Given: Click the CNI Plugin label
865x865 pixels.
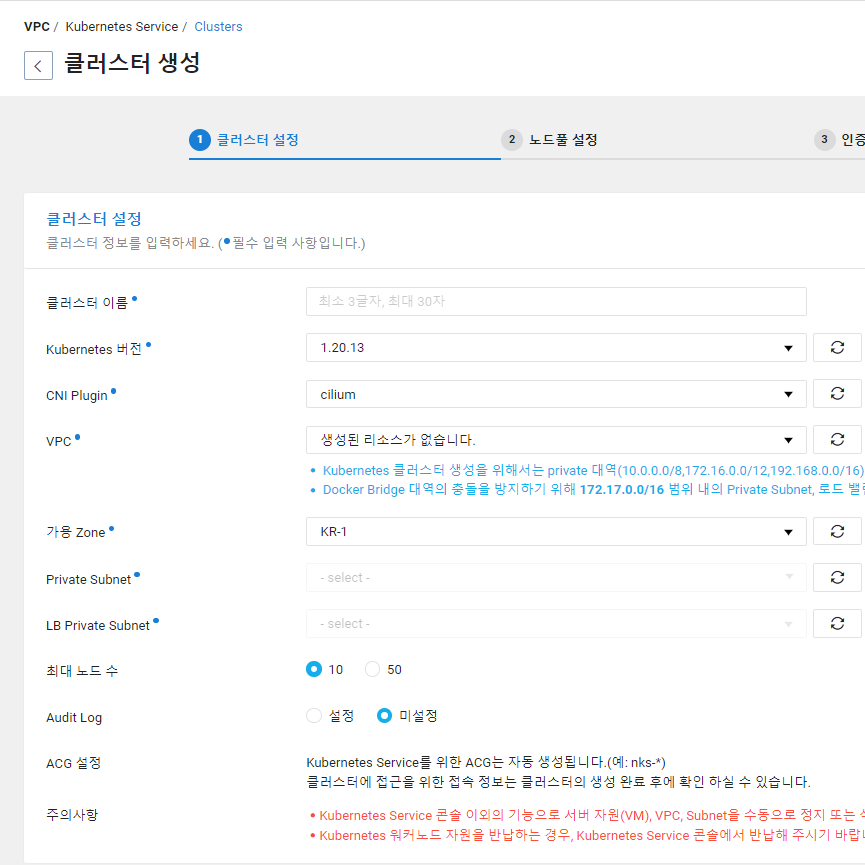Looking at the screenshot, I should click(x=77, y=396).
